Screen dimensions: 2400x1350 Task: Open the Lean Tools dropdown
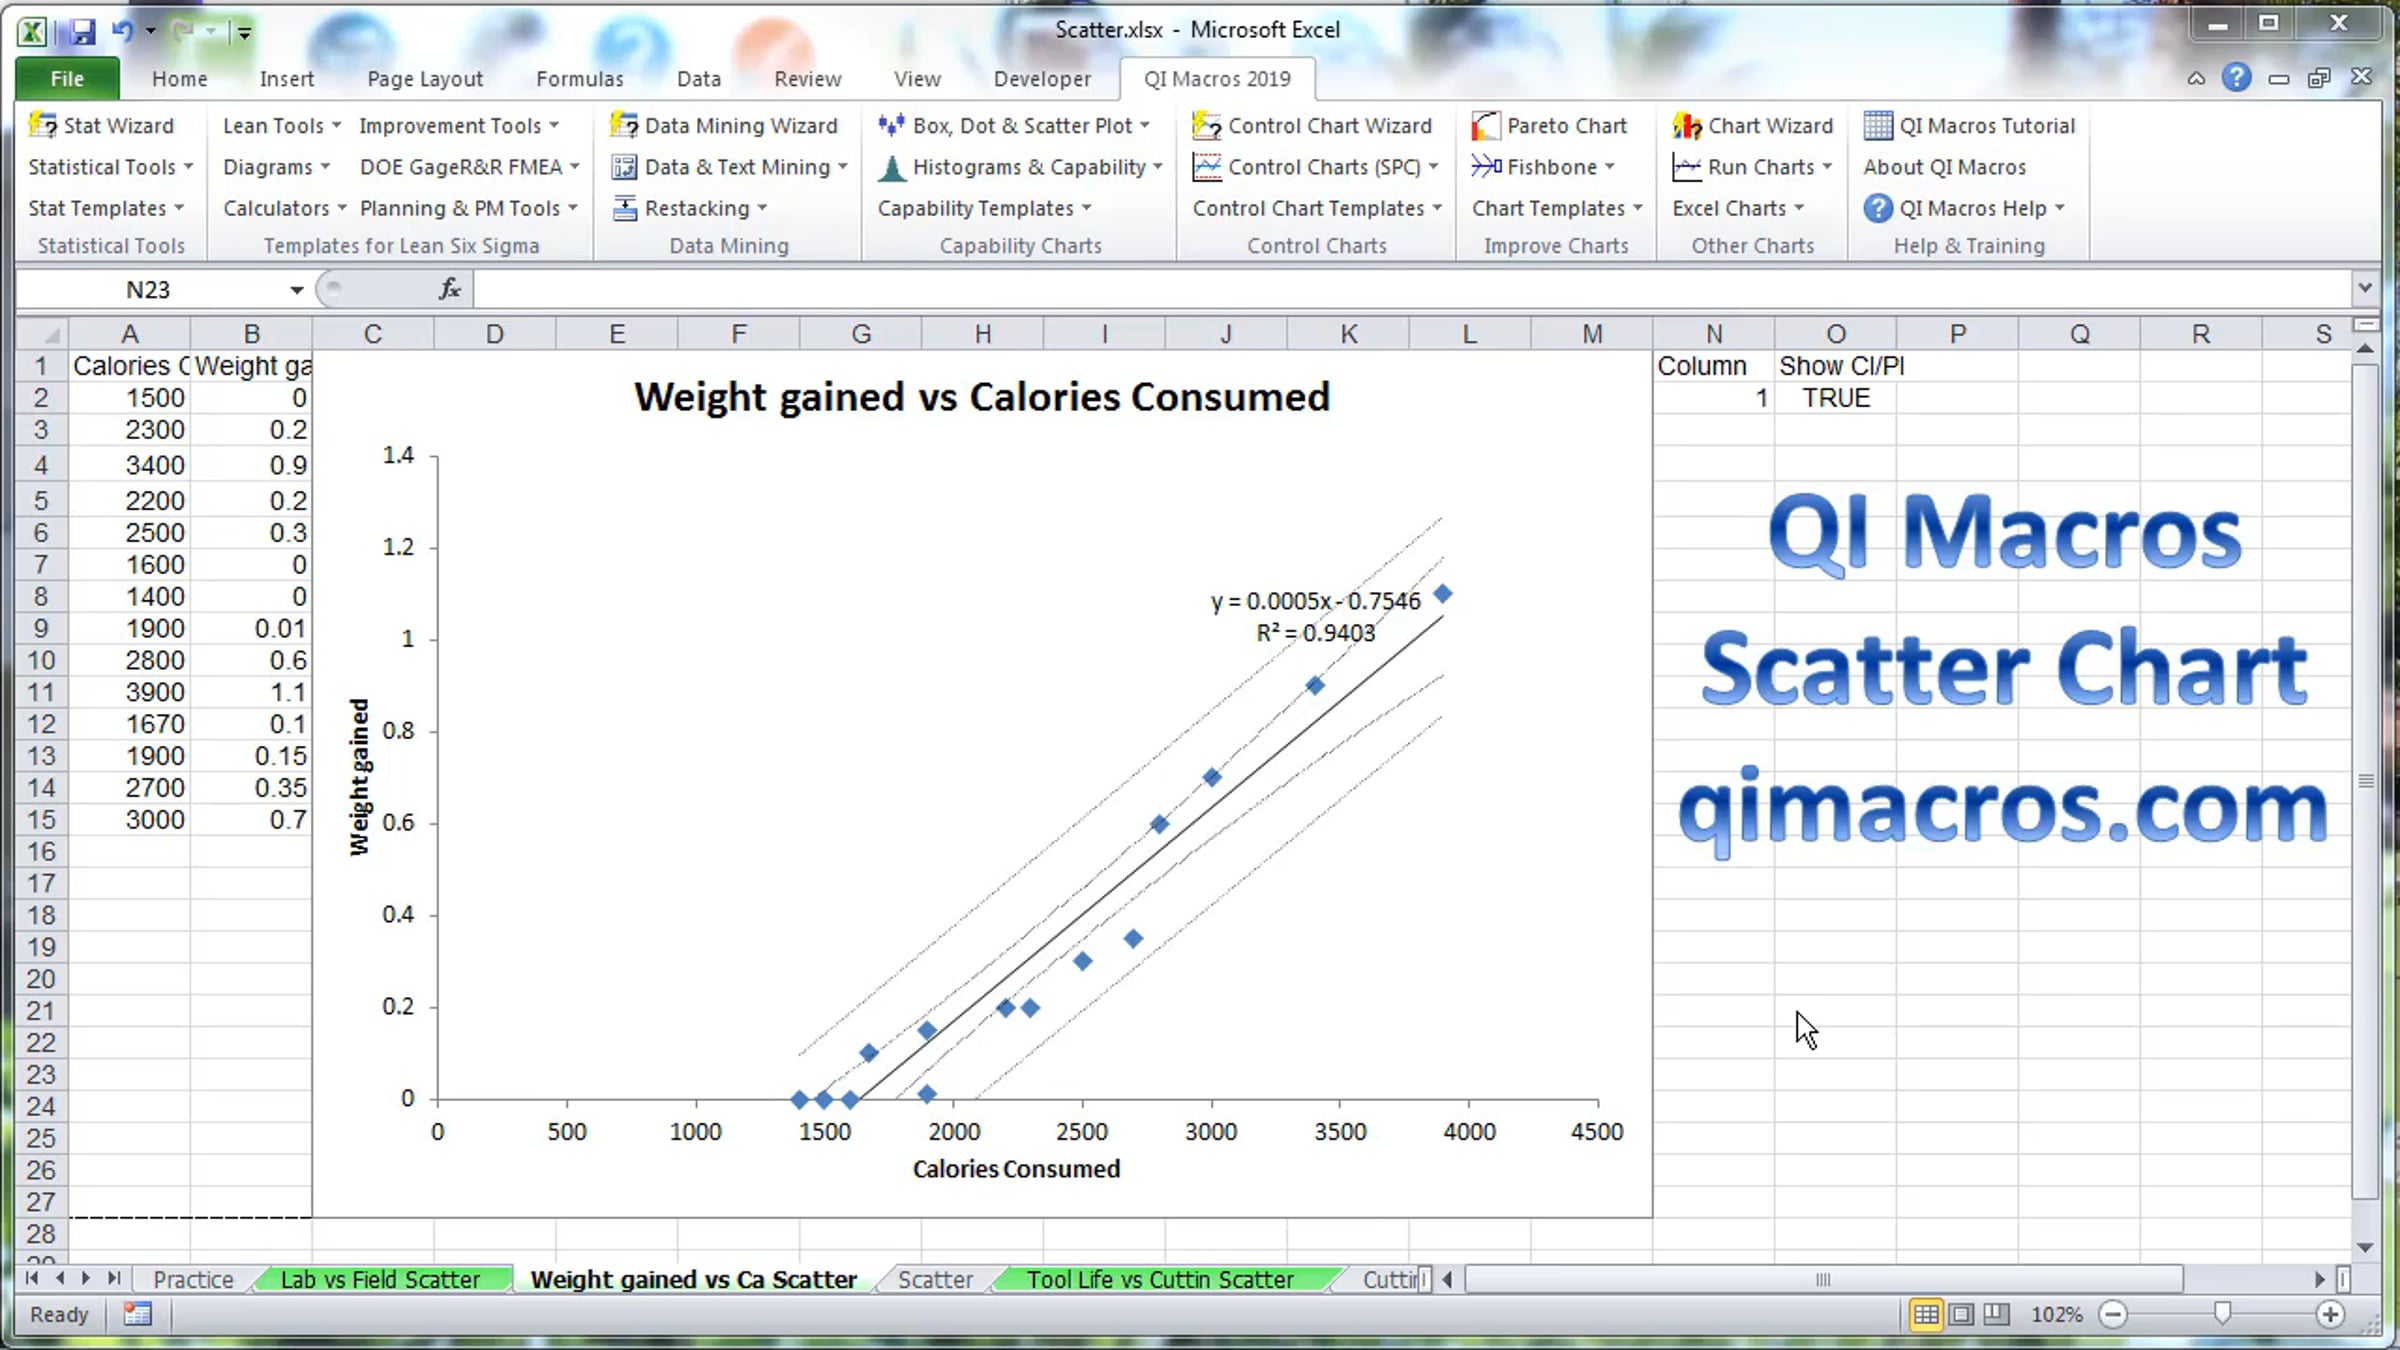coord(282,125)
